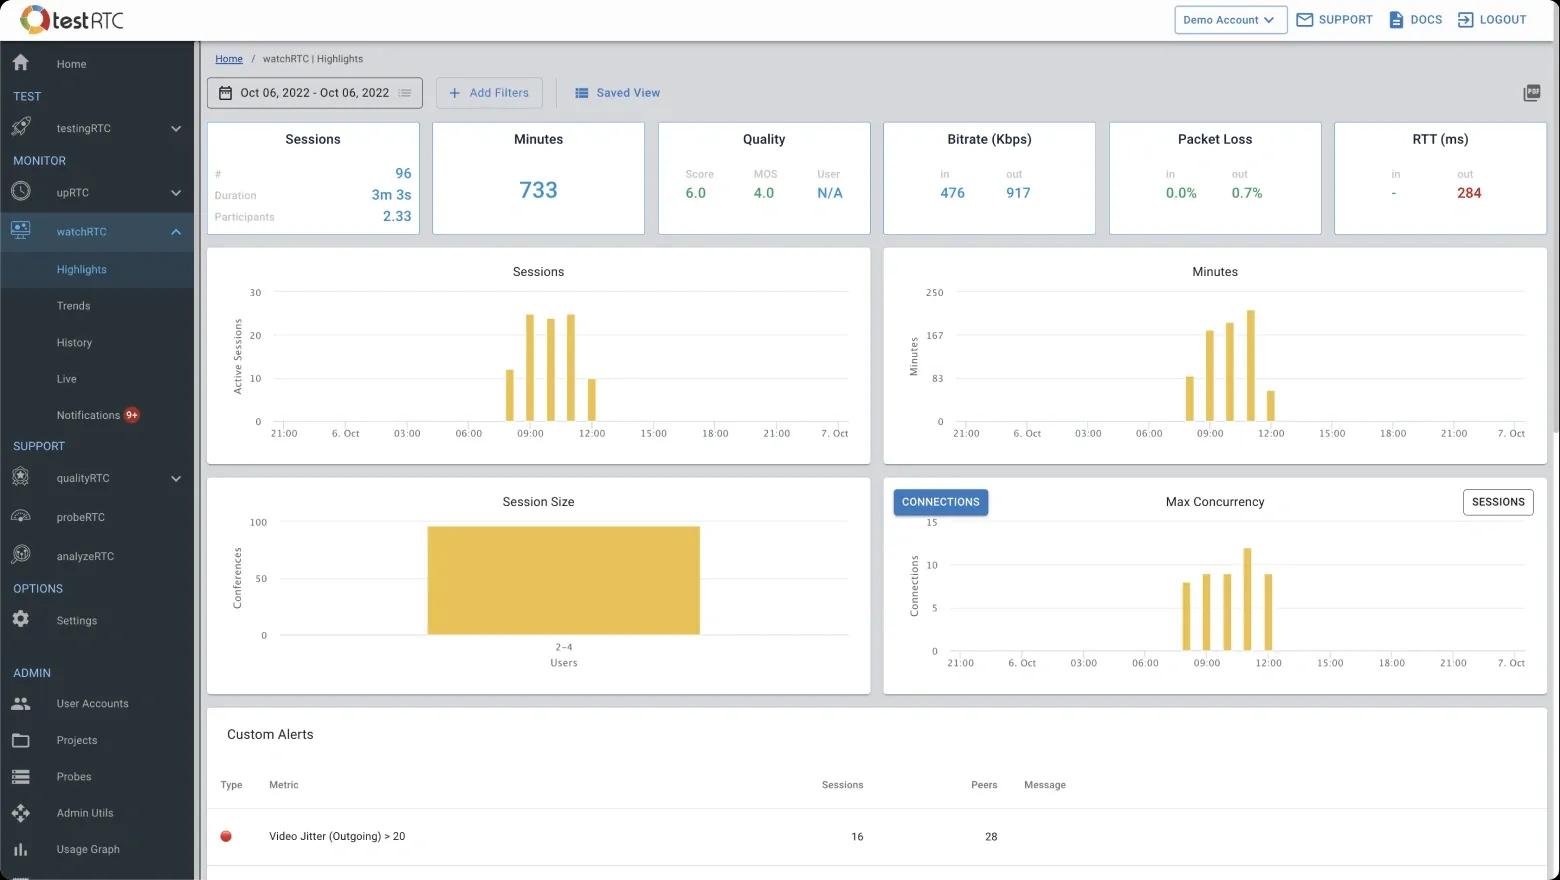Viewport: 1560px width, 880px height.
Task: Expand the qualityRTC sidebar section
Action: (x=176, y=478)
